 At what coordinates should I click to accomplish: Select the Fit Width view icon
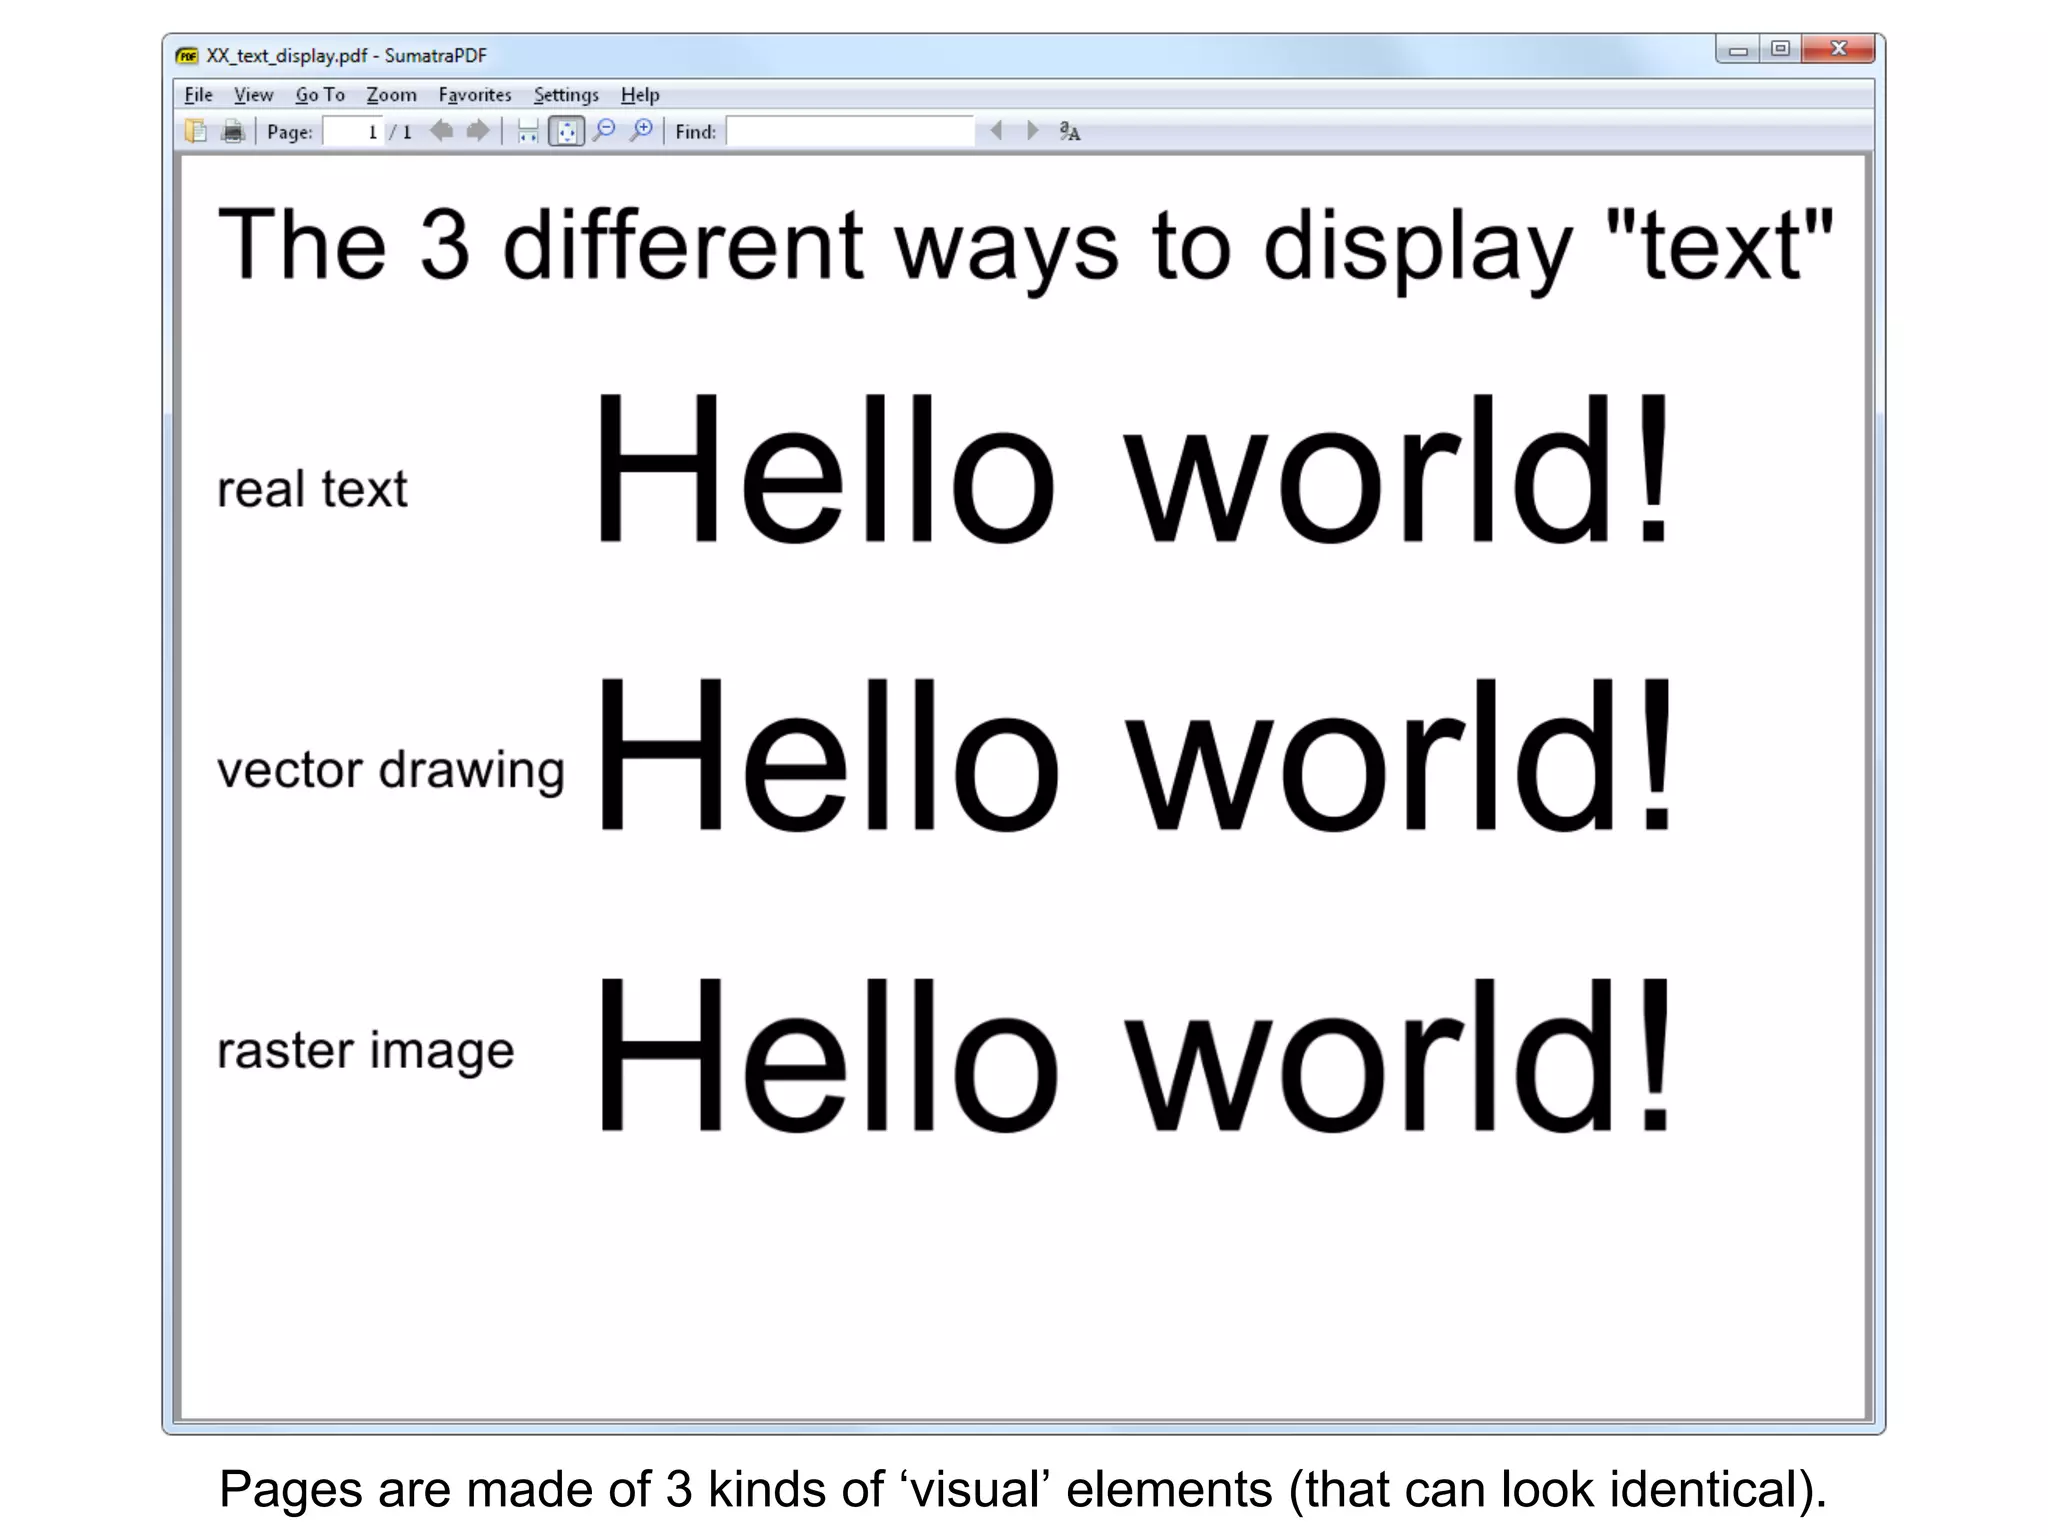(x=528, y=131)
